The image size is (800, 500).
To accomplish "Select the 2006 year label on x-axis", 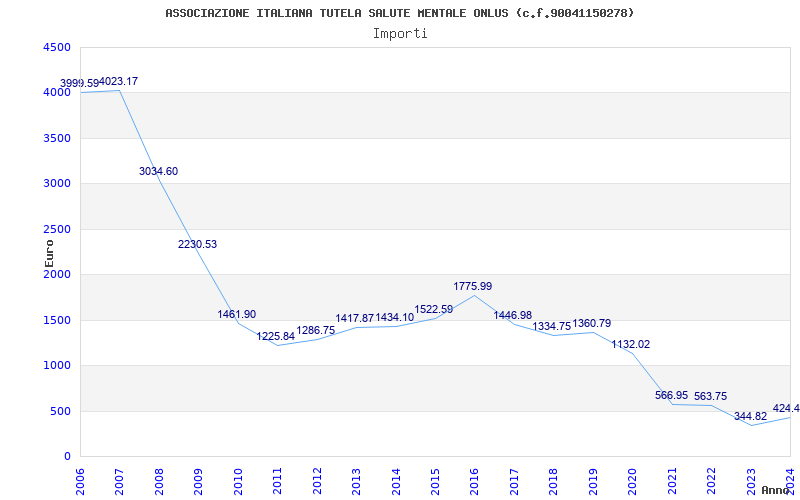I will [80, 481].
